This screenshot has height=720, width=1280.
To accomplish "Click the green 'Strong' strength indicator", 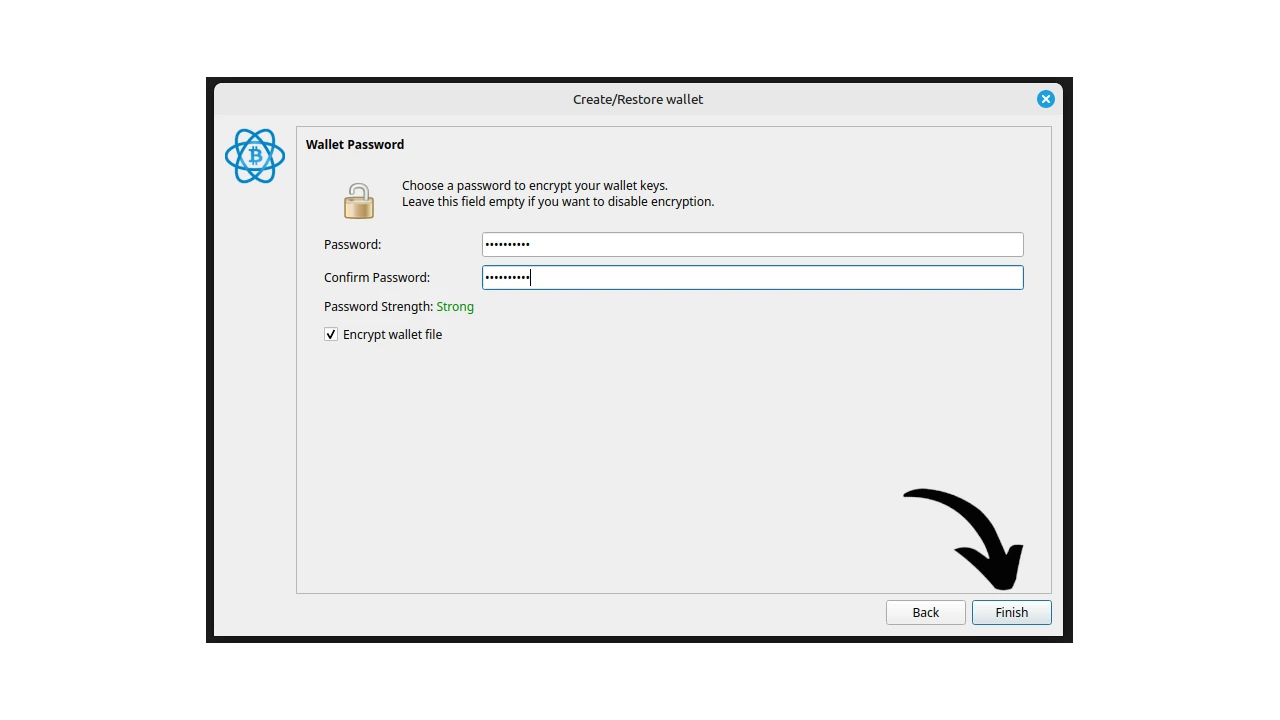I will pyautogui.click(x=455, y=307).
